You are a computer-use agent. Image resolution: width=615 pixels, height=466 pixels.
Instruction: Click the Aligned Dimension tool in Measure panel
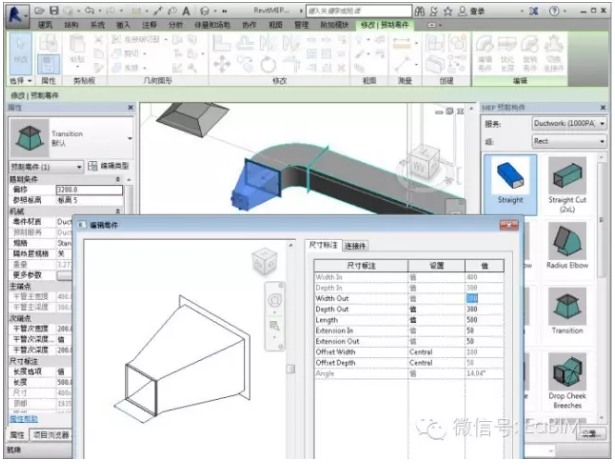402,42
